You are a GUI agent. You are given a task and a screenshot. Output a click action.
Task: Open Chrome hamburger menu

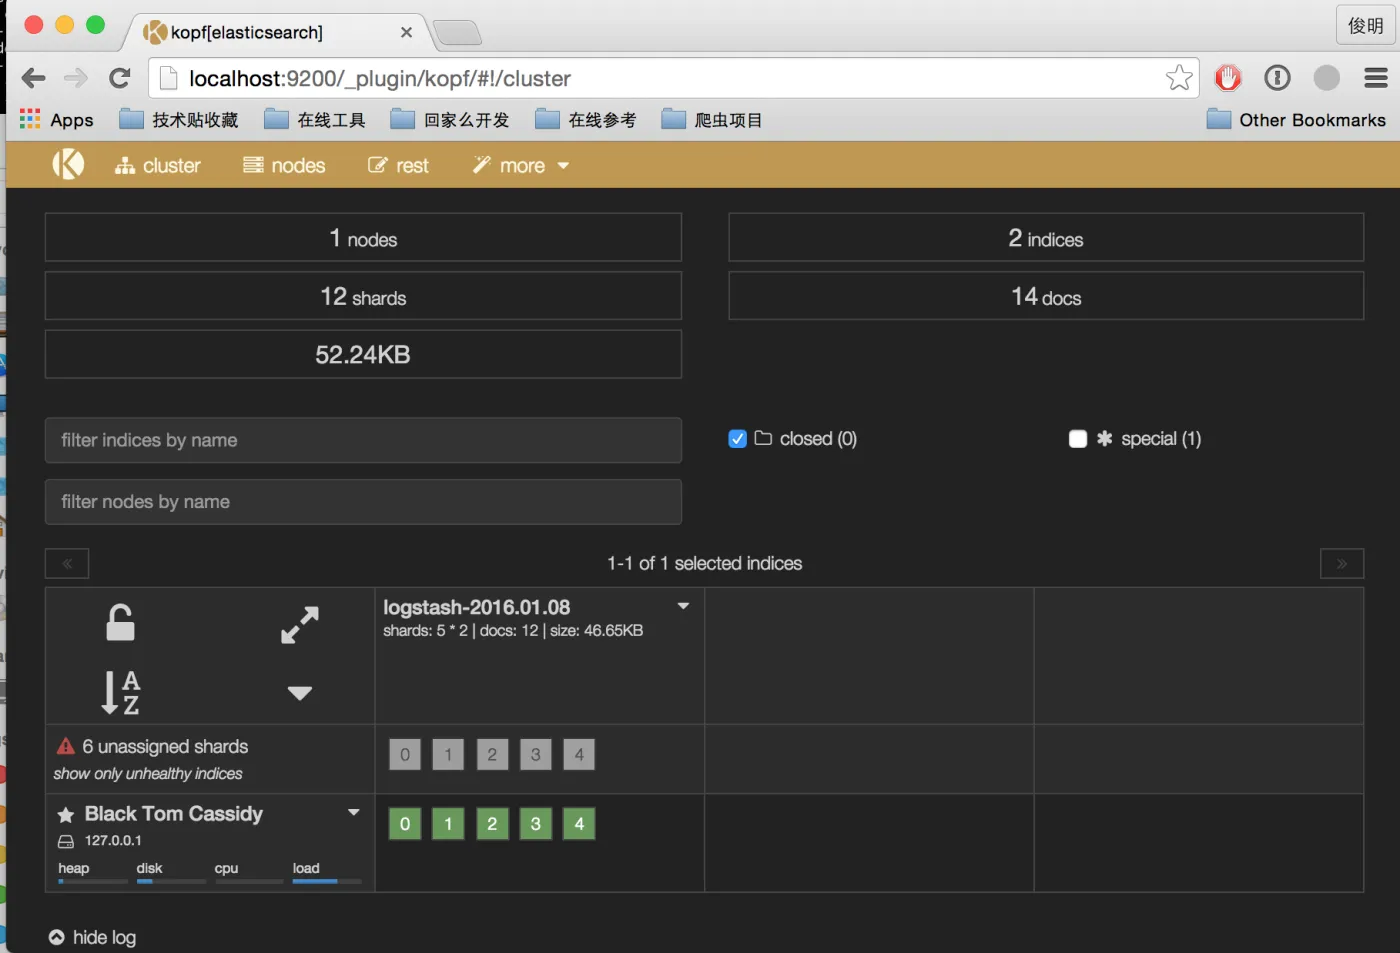point(1376,78)
